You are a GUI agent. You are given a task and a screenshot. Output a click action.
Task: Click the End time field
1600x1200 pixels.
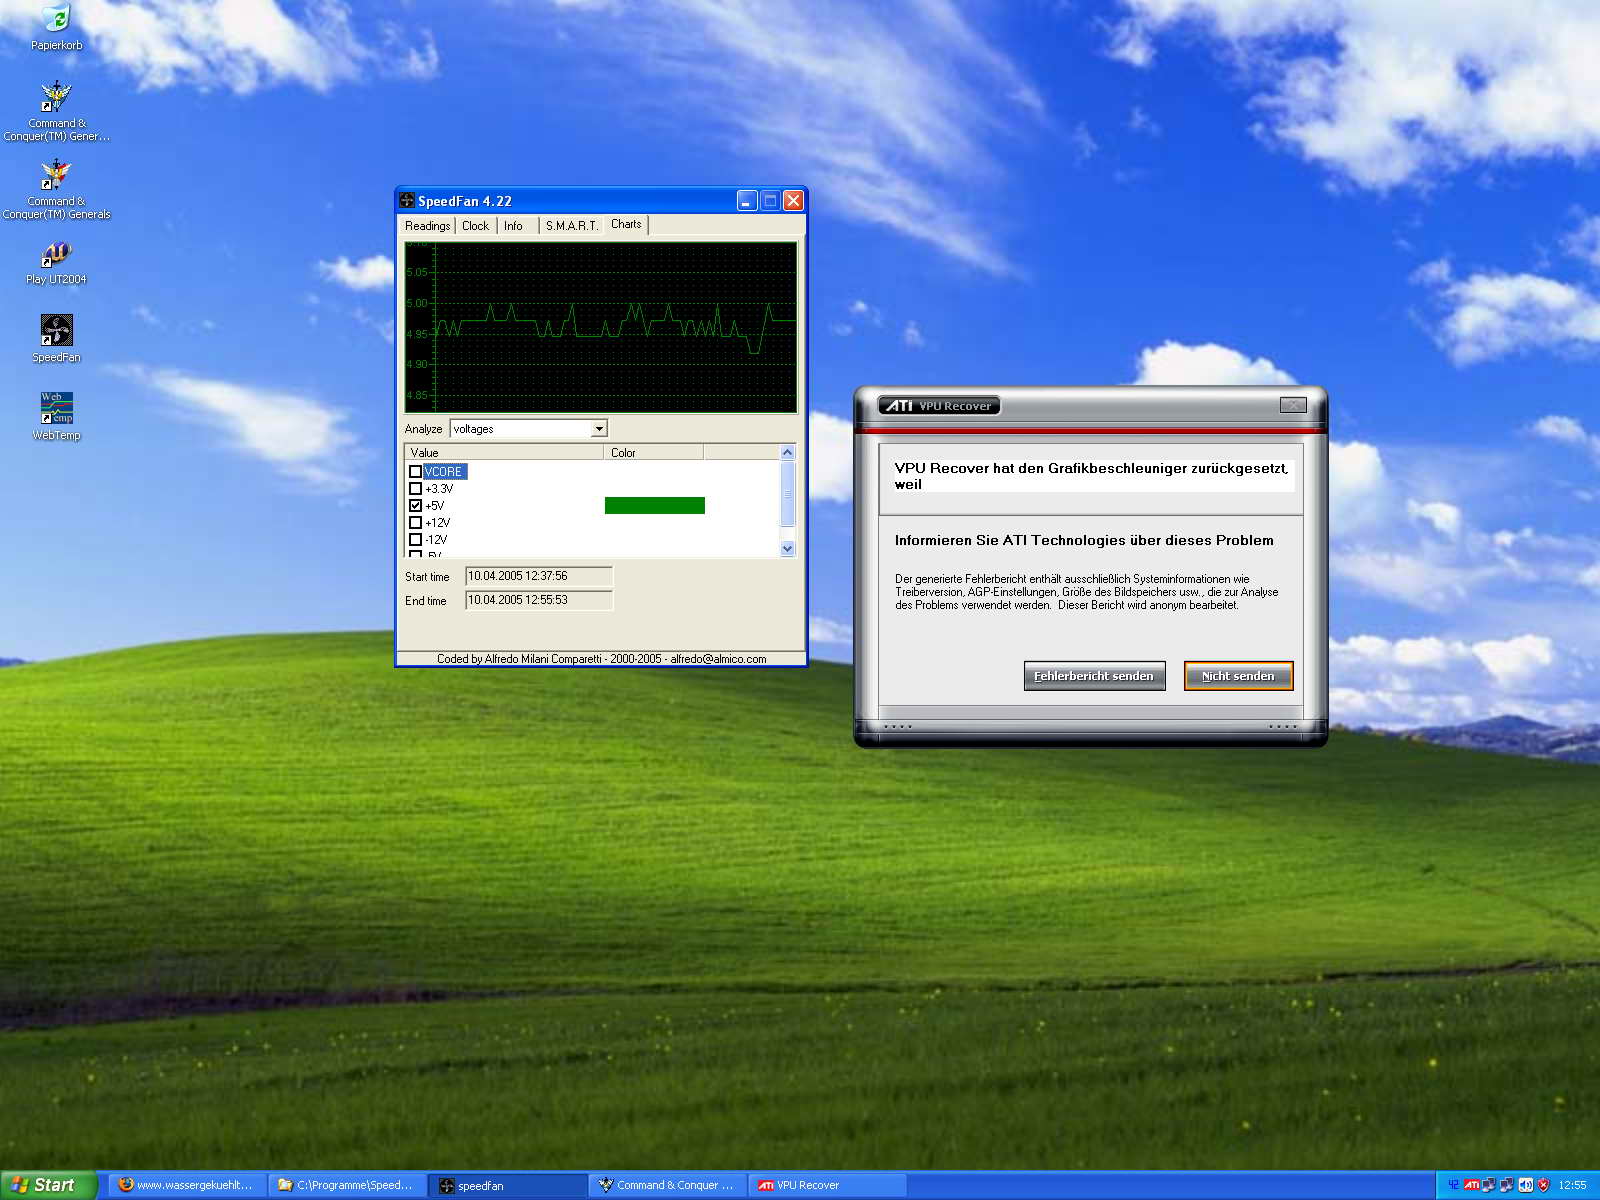tap(539, 600)
